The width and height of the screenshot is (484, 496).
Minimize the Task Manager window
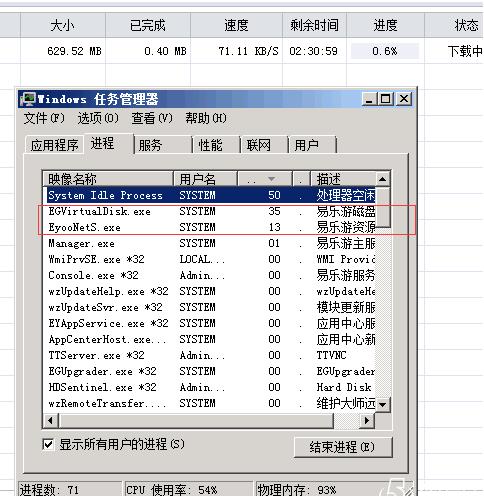(x=369, y=99)
